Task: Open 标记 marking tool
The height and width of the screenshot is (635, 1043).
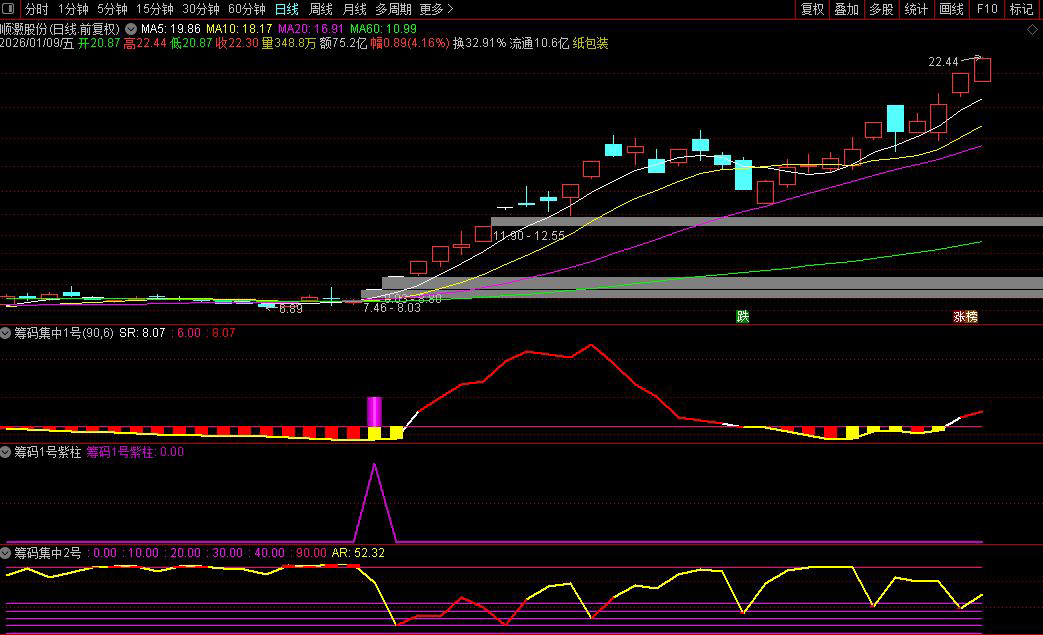Action: 1021,9
